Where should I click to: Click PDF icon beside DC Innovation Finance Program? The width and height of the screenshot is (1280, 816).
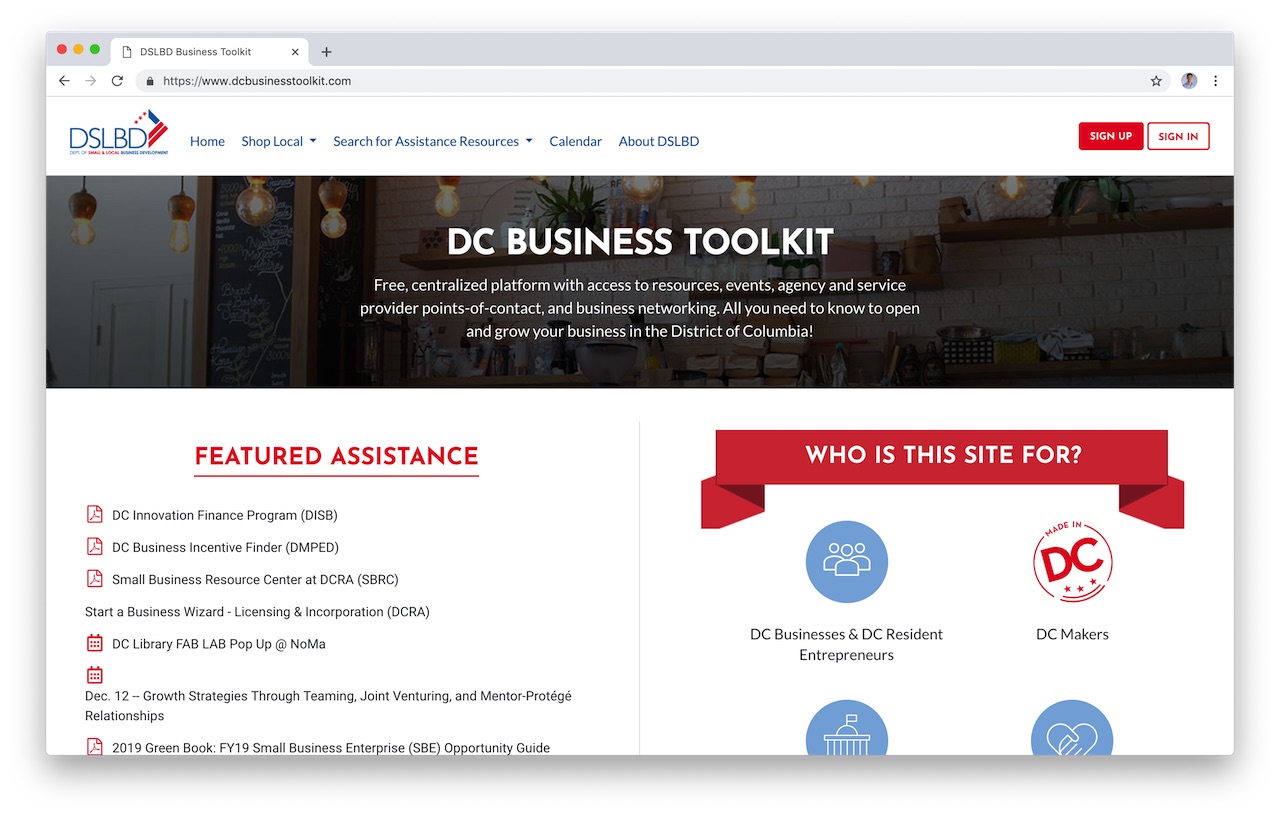95,515
